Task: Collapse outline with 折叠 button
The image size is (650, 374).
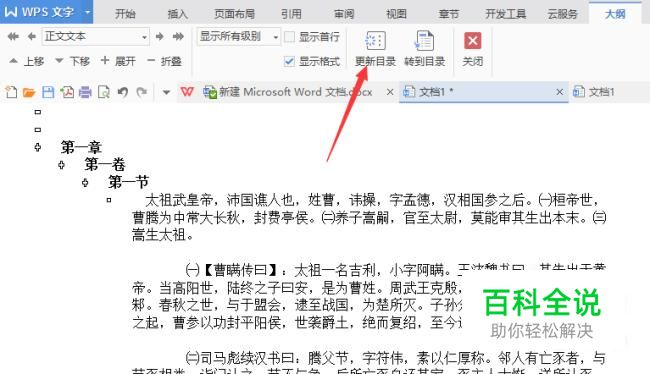Action: [x=165, y=61]
